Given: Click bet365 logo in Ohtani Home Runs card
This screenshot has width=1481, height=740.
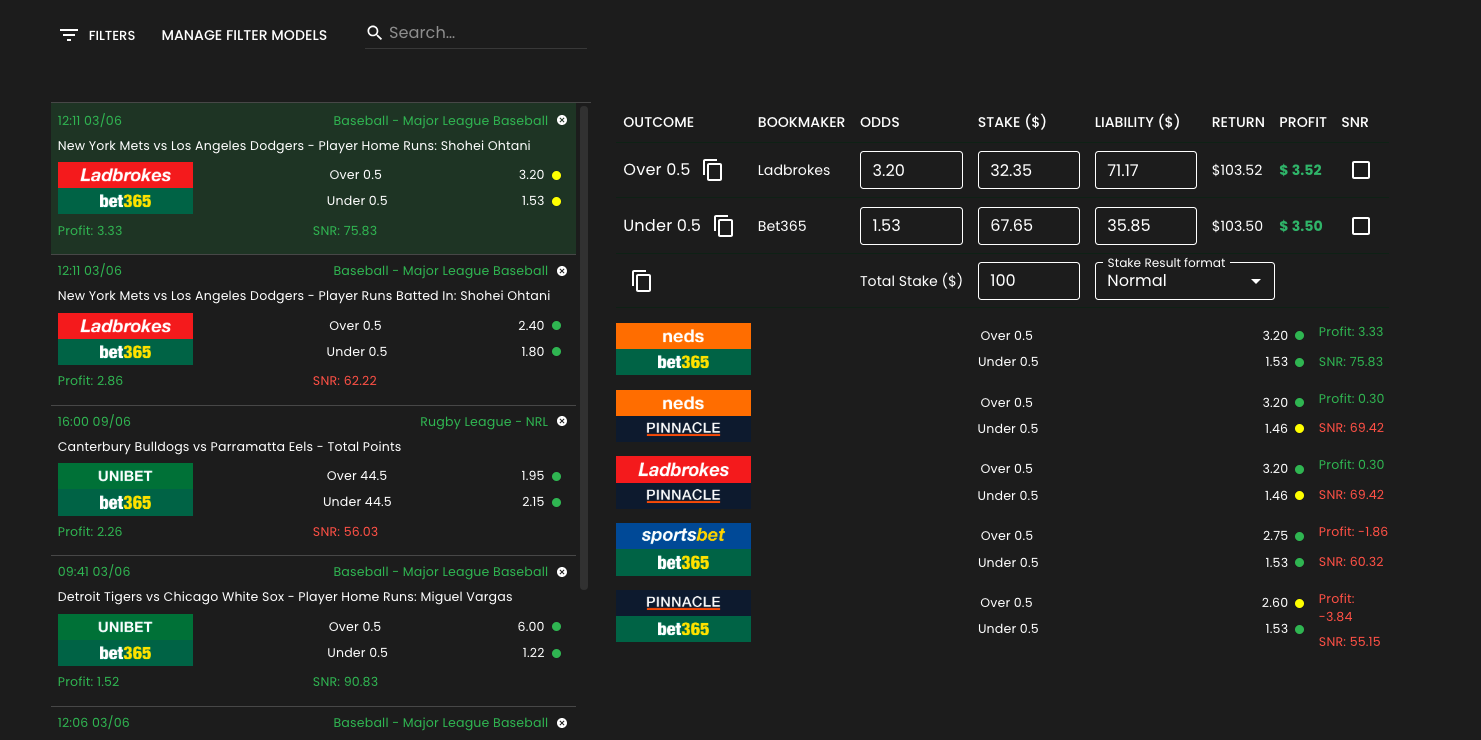Looking at the screenshot, I should point(125,201).
